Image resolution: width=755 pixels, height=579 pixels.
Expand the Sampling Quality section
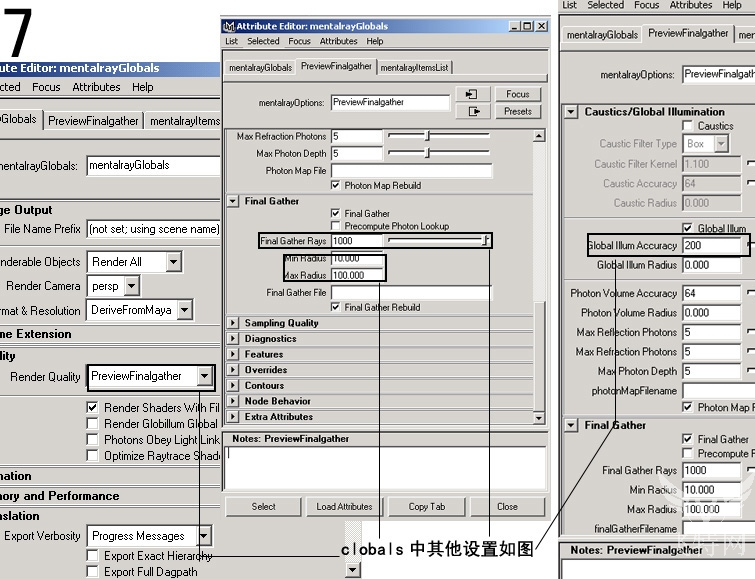point(233,323)
